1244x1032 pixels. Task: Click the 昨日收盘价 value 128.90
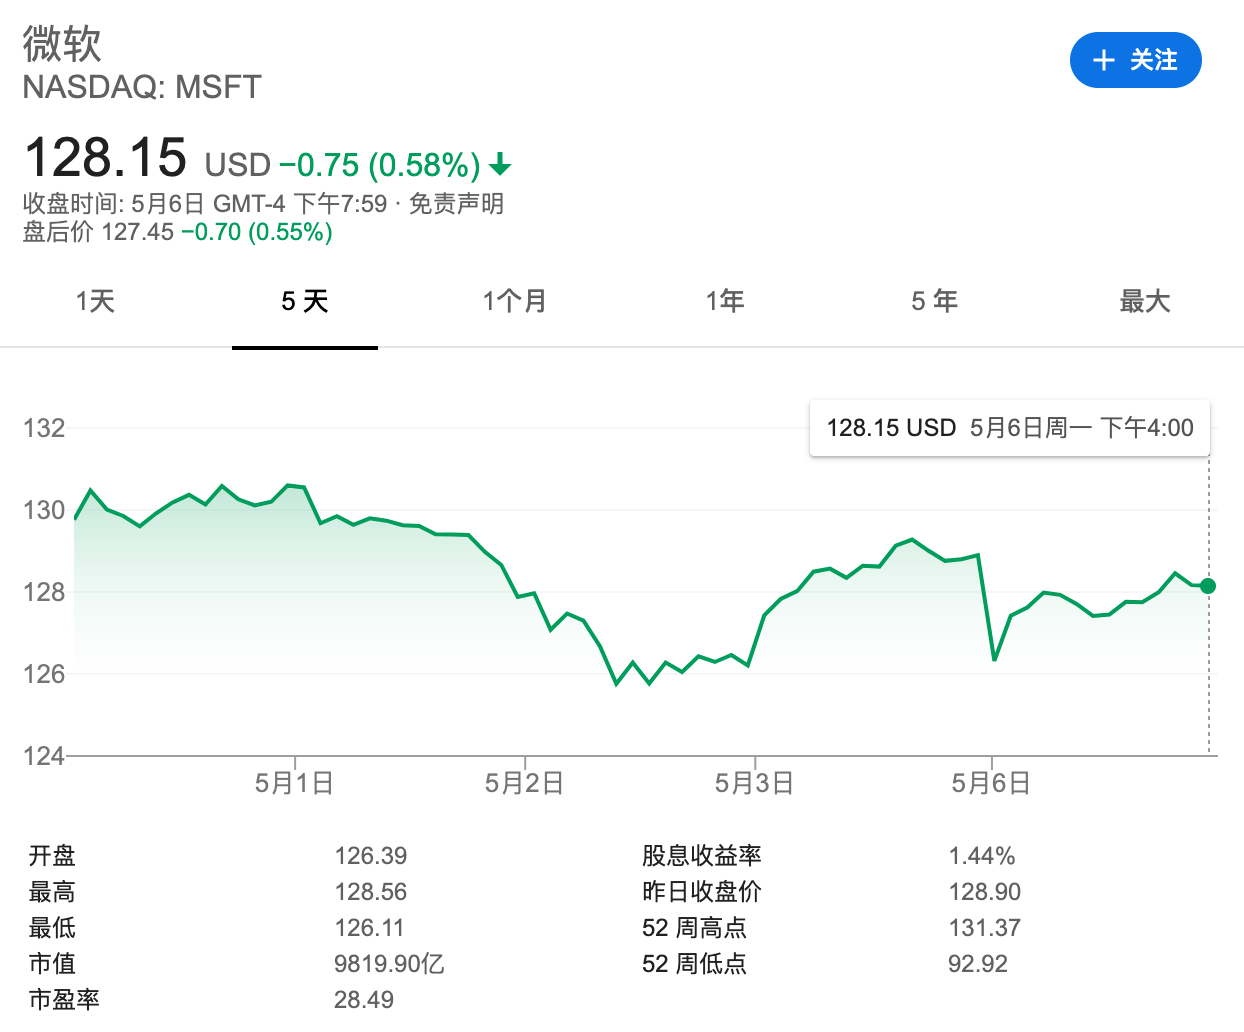(x=985, y=892)
